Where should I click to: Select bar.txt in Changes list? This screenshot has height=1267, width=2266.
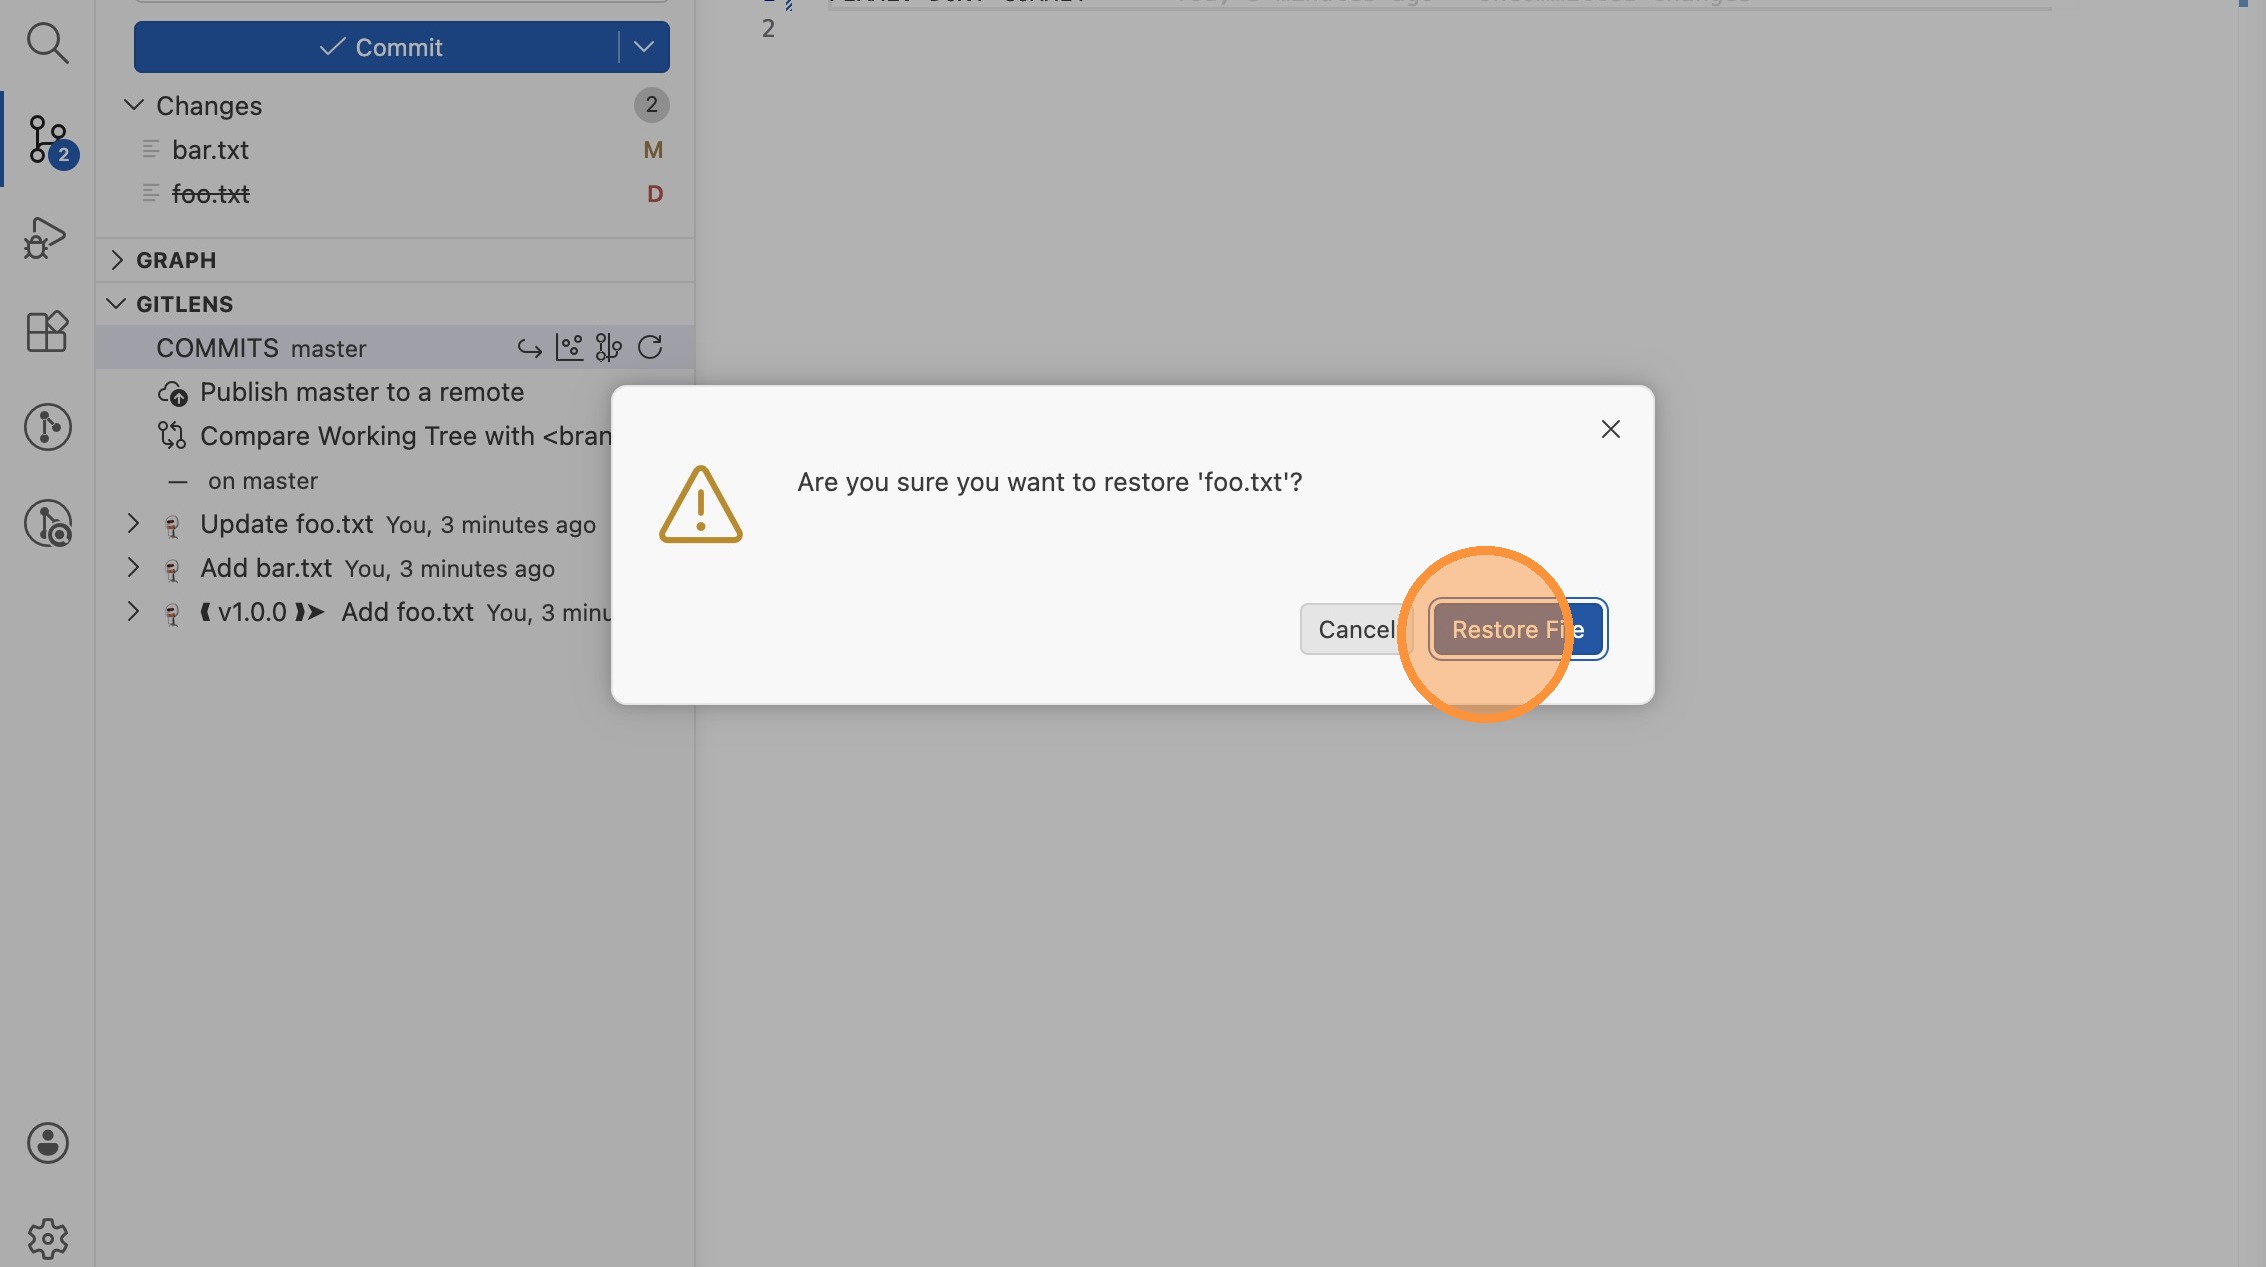210,150
